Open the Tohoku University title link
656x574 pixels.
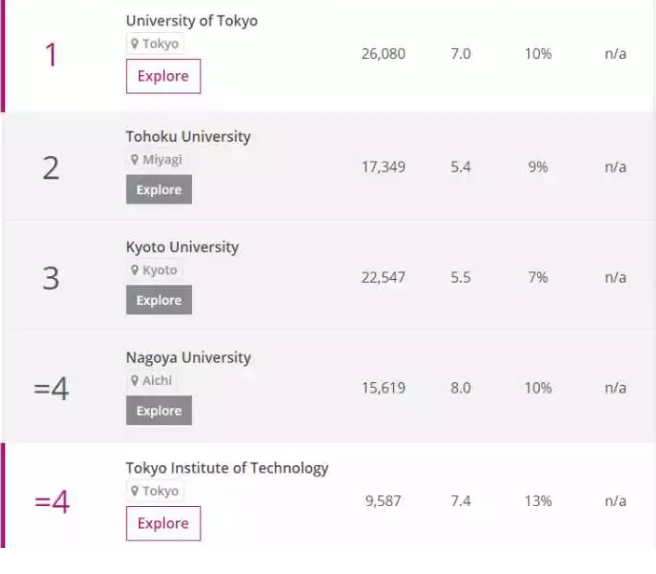click(x=188, y=137)
